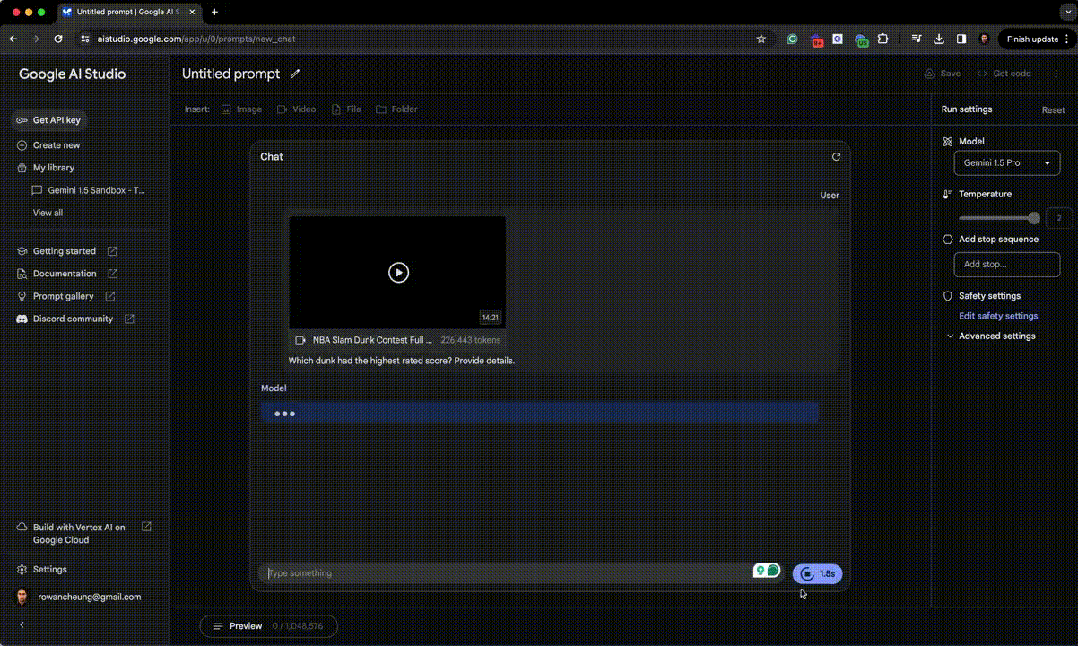Open the Gemini 1.5 Pro model dropdown
Image resolution: width=1078 pixels, height=646 pixels.
click(1006, 162)
